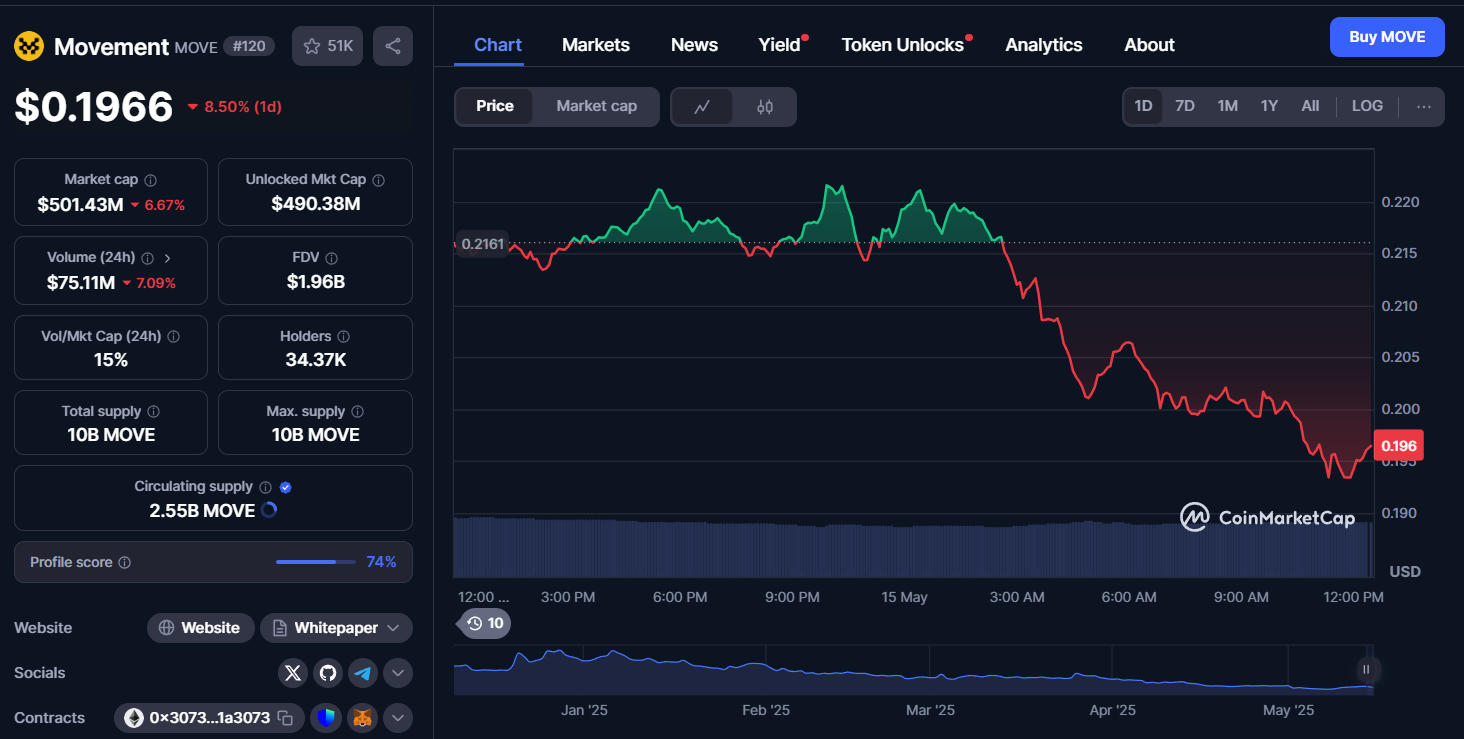
Task: Click the current price label 0.196
Action: 1400,445
